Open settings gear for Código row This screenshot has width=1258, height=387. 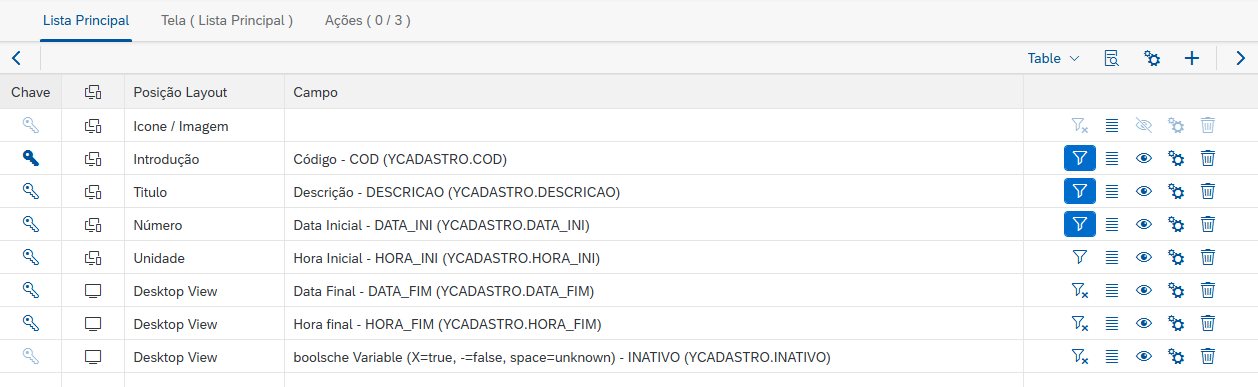[1176, 158]
